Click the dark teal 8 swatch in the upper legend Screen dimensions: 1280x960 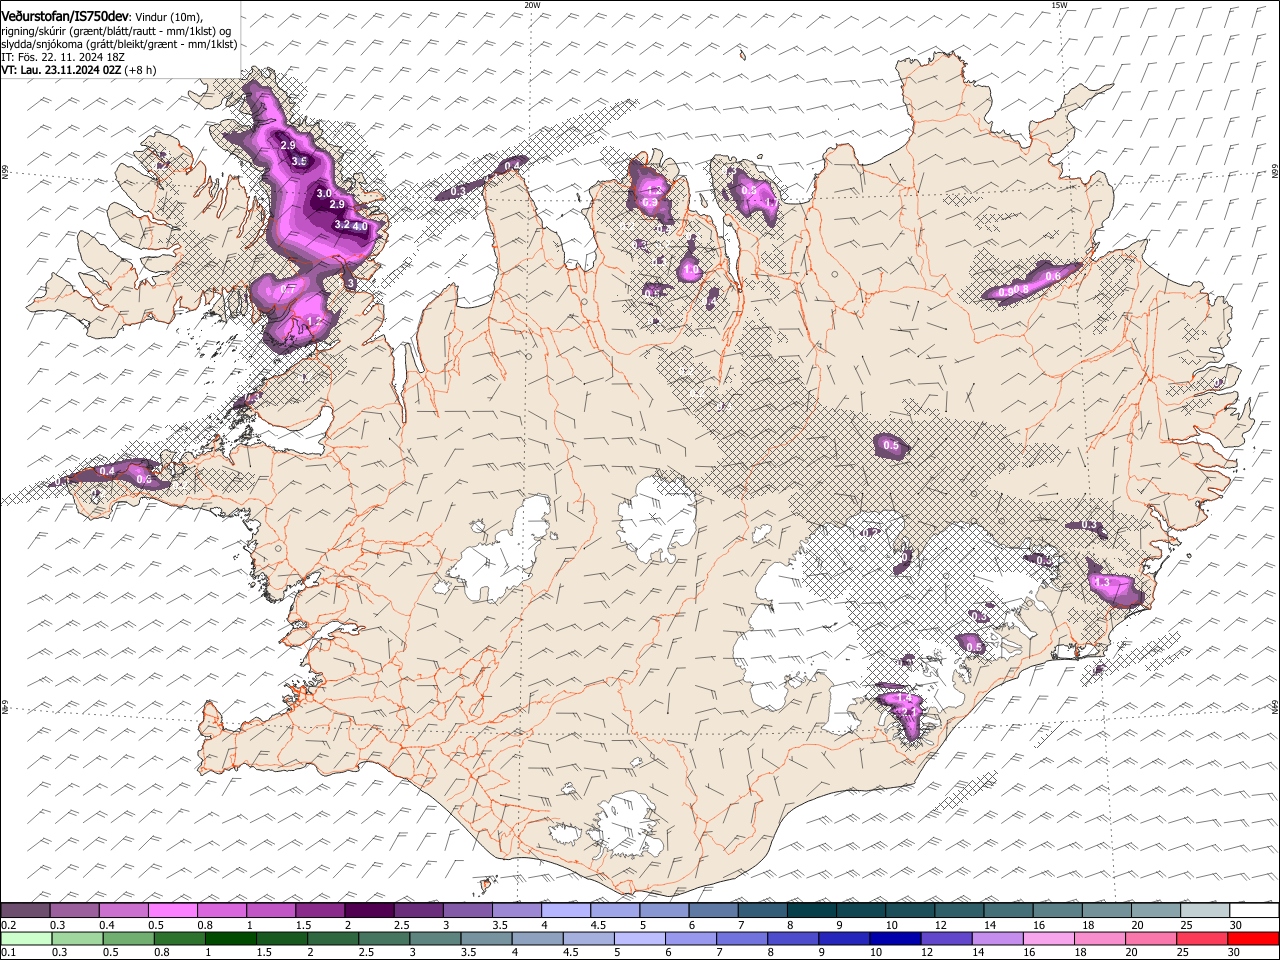(x=811, y=911)
